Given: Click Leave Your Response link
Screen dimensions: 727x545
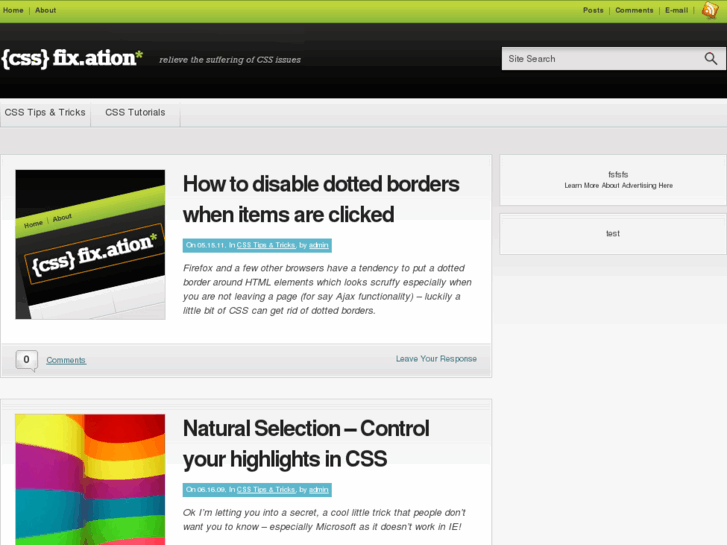Looking at the screenshot, I should tap(436, 359).
